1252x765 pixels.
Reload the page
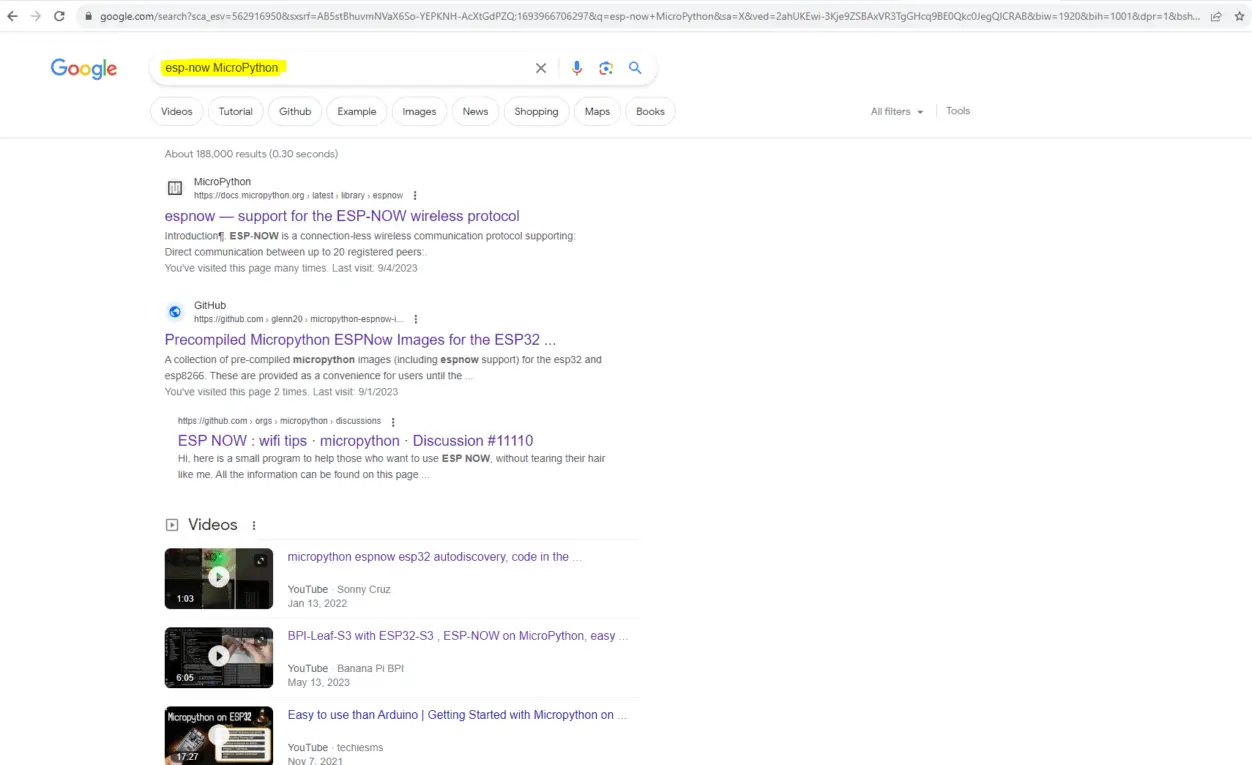click(x=59, y=16)
